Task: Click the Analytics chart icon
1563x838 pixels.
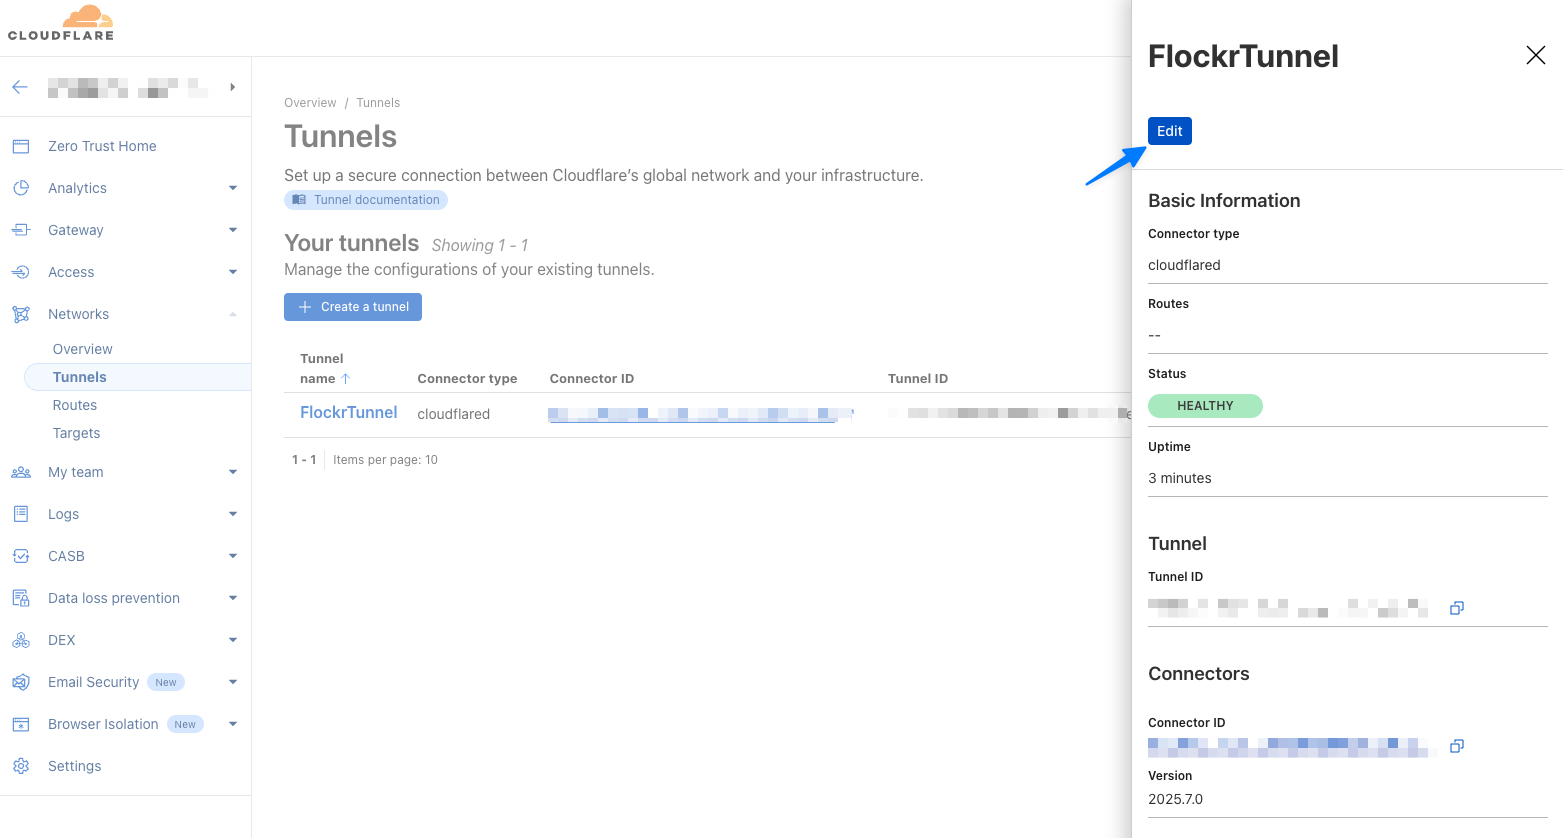Action: point(21,188)
